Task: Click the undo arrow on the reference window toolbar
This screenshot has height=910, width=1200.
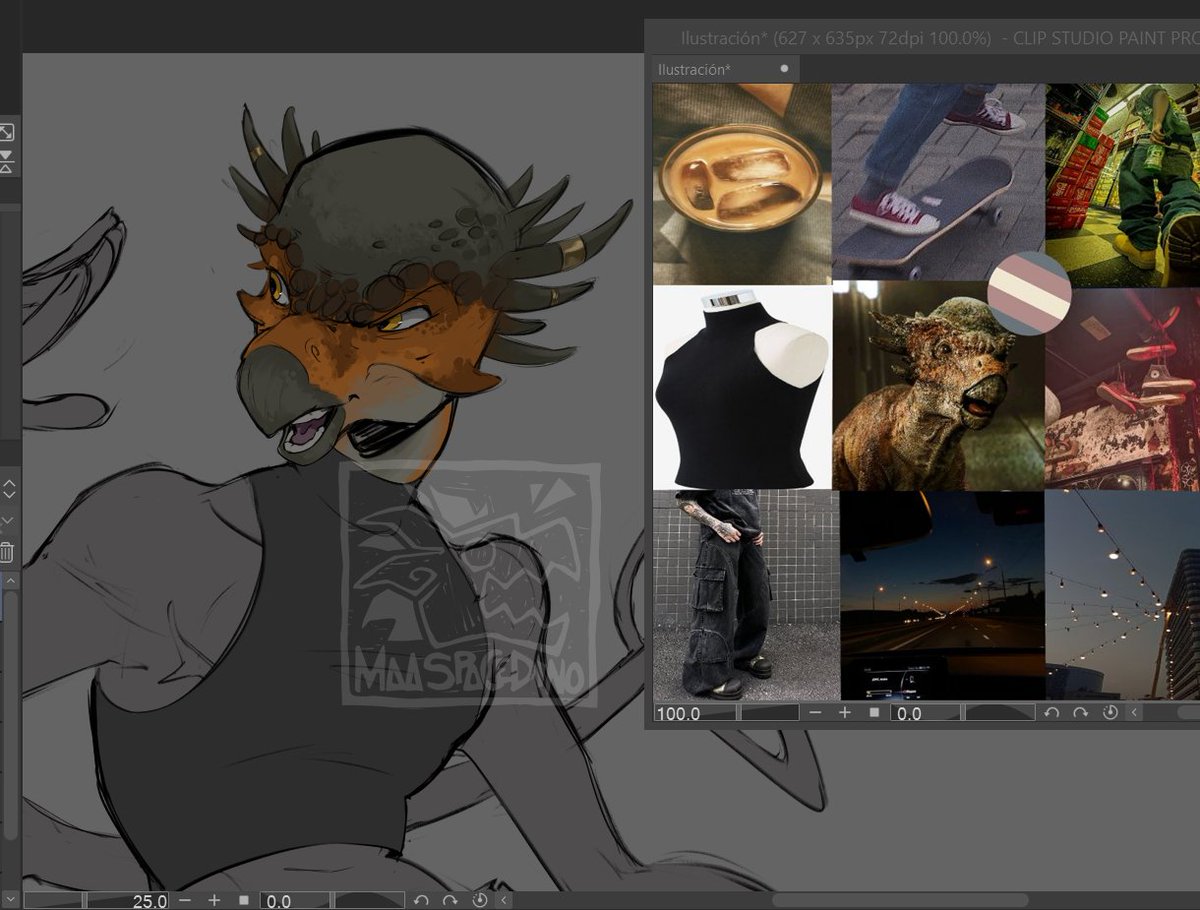Action: tap(1051, 714)
